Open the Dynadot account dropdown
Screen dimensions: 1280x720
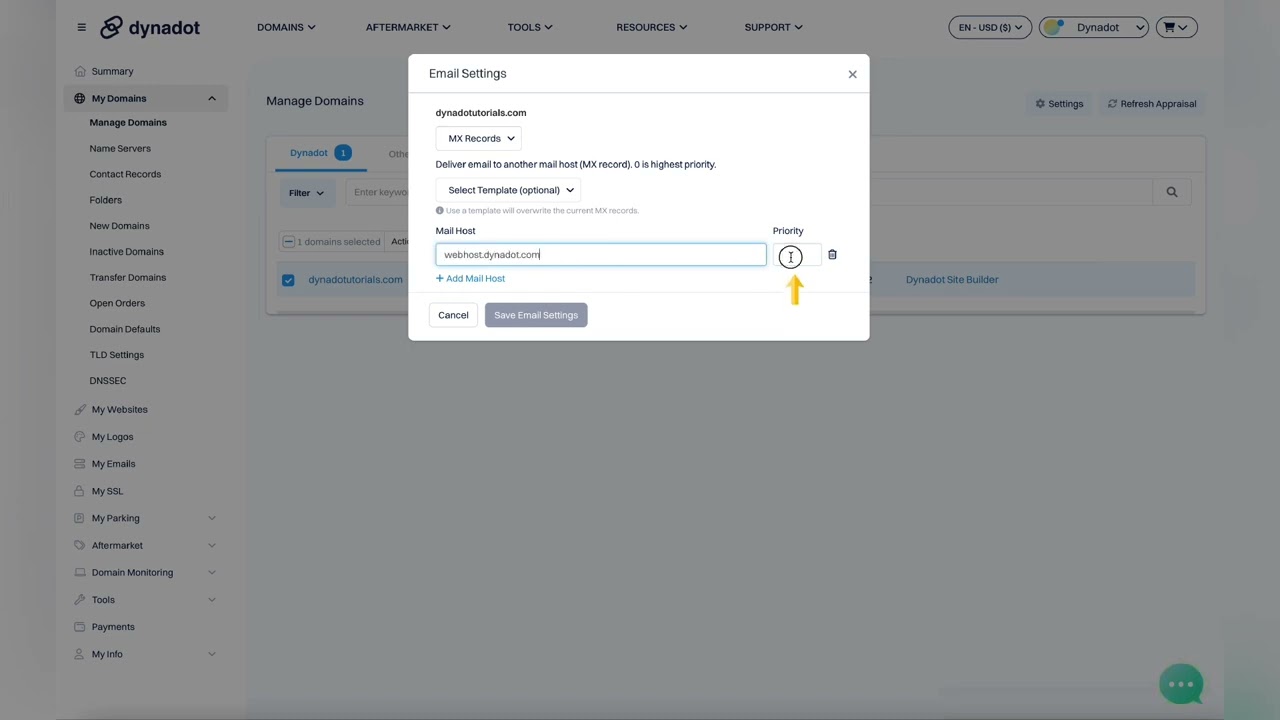1094,27
